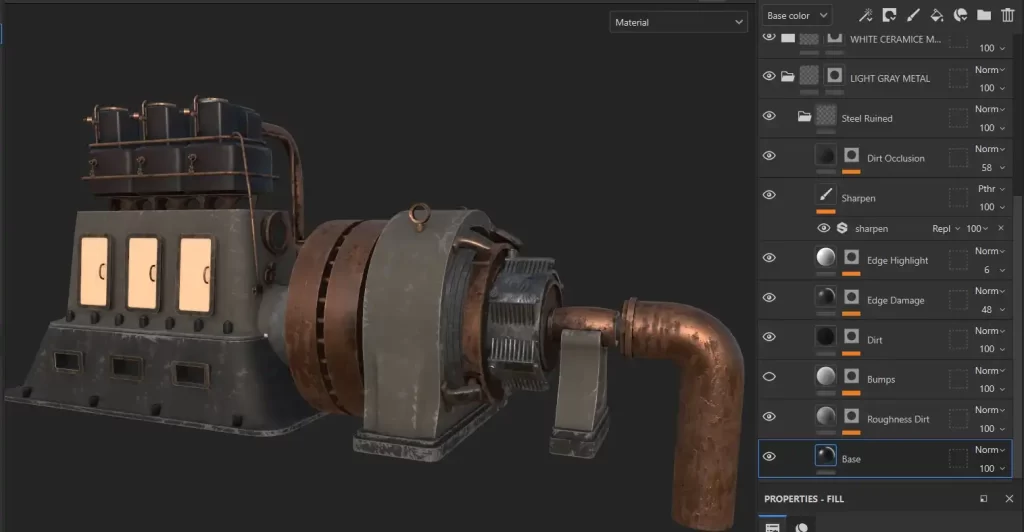Image resolution: width=1024 pixels, height=532 pixels.
Task: Select the LIGHT GRAY METAL folder layer
Action: (x=889, y=78)
